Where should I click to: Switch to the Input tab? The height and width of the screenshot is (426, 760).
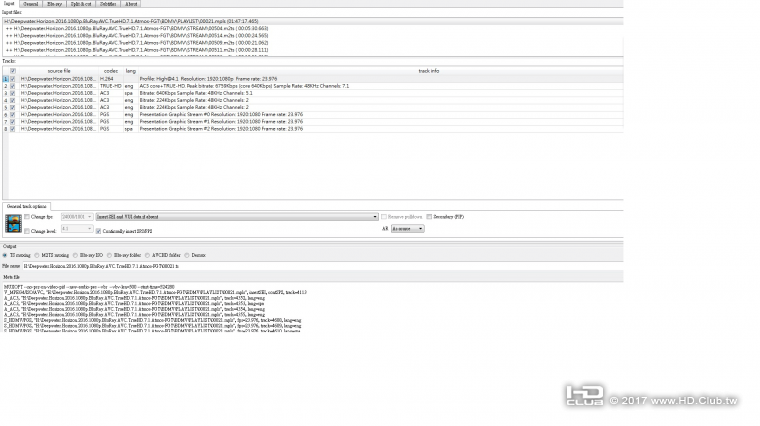tap(9, 3)
